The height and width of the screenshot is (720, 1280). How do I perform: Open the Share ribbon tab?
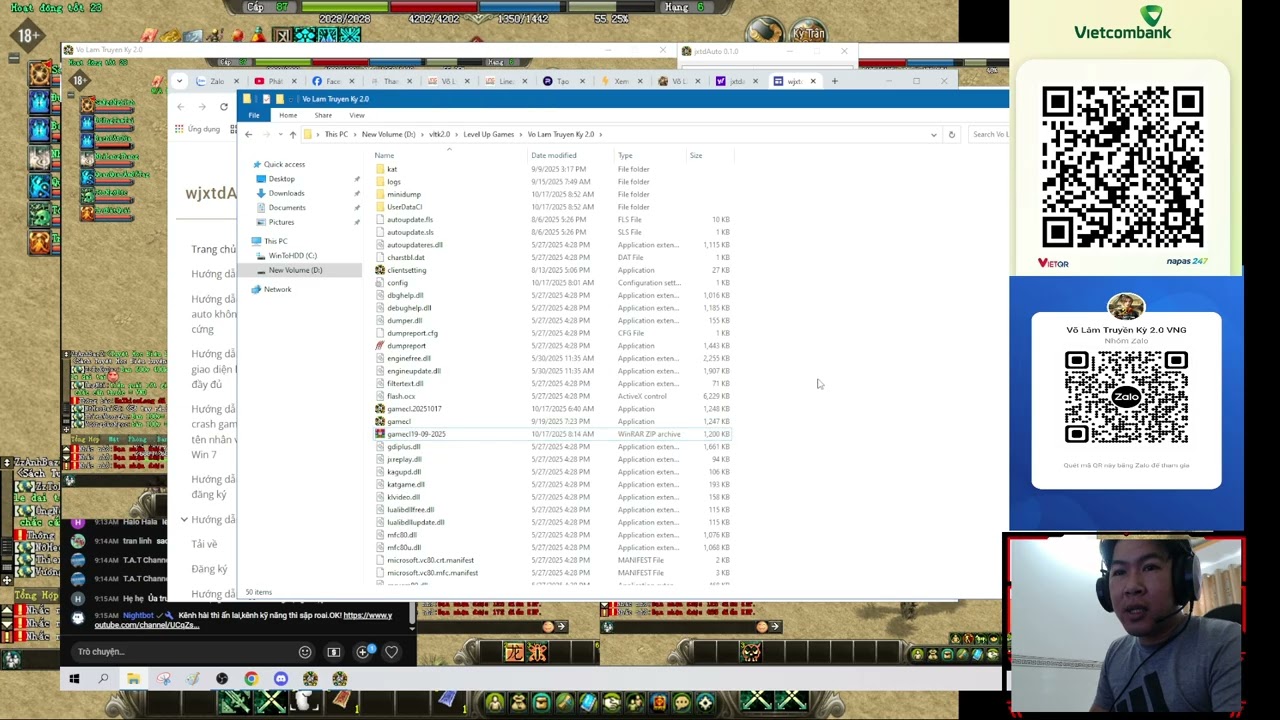[x=323, y=115]
